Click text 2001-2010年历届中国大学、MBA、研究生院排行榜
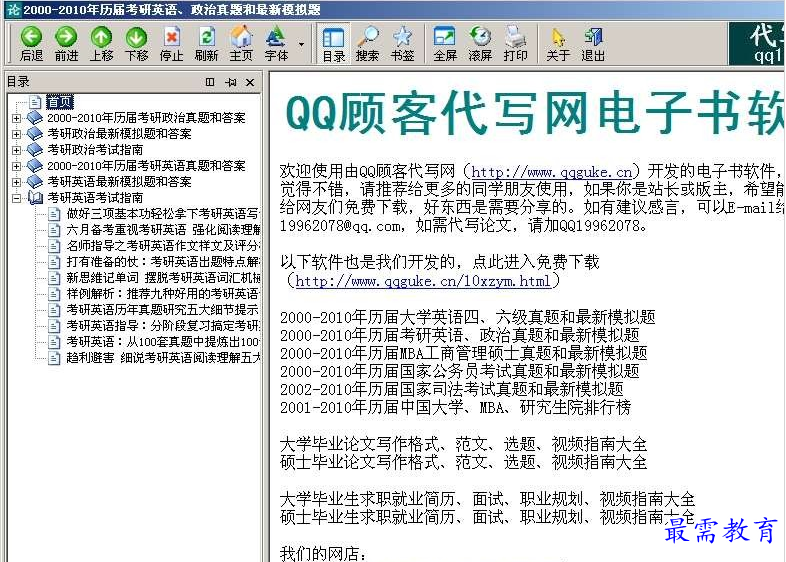This screenshot has height=562, width=786. 455,408
